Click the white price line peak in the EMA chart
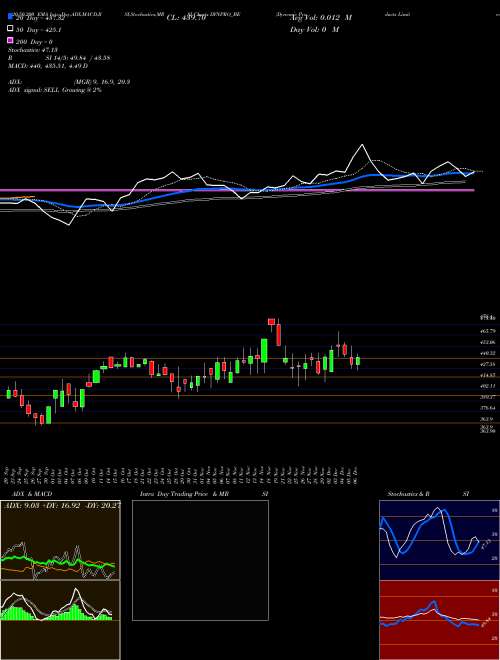 pos(362,145)
